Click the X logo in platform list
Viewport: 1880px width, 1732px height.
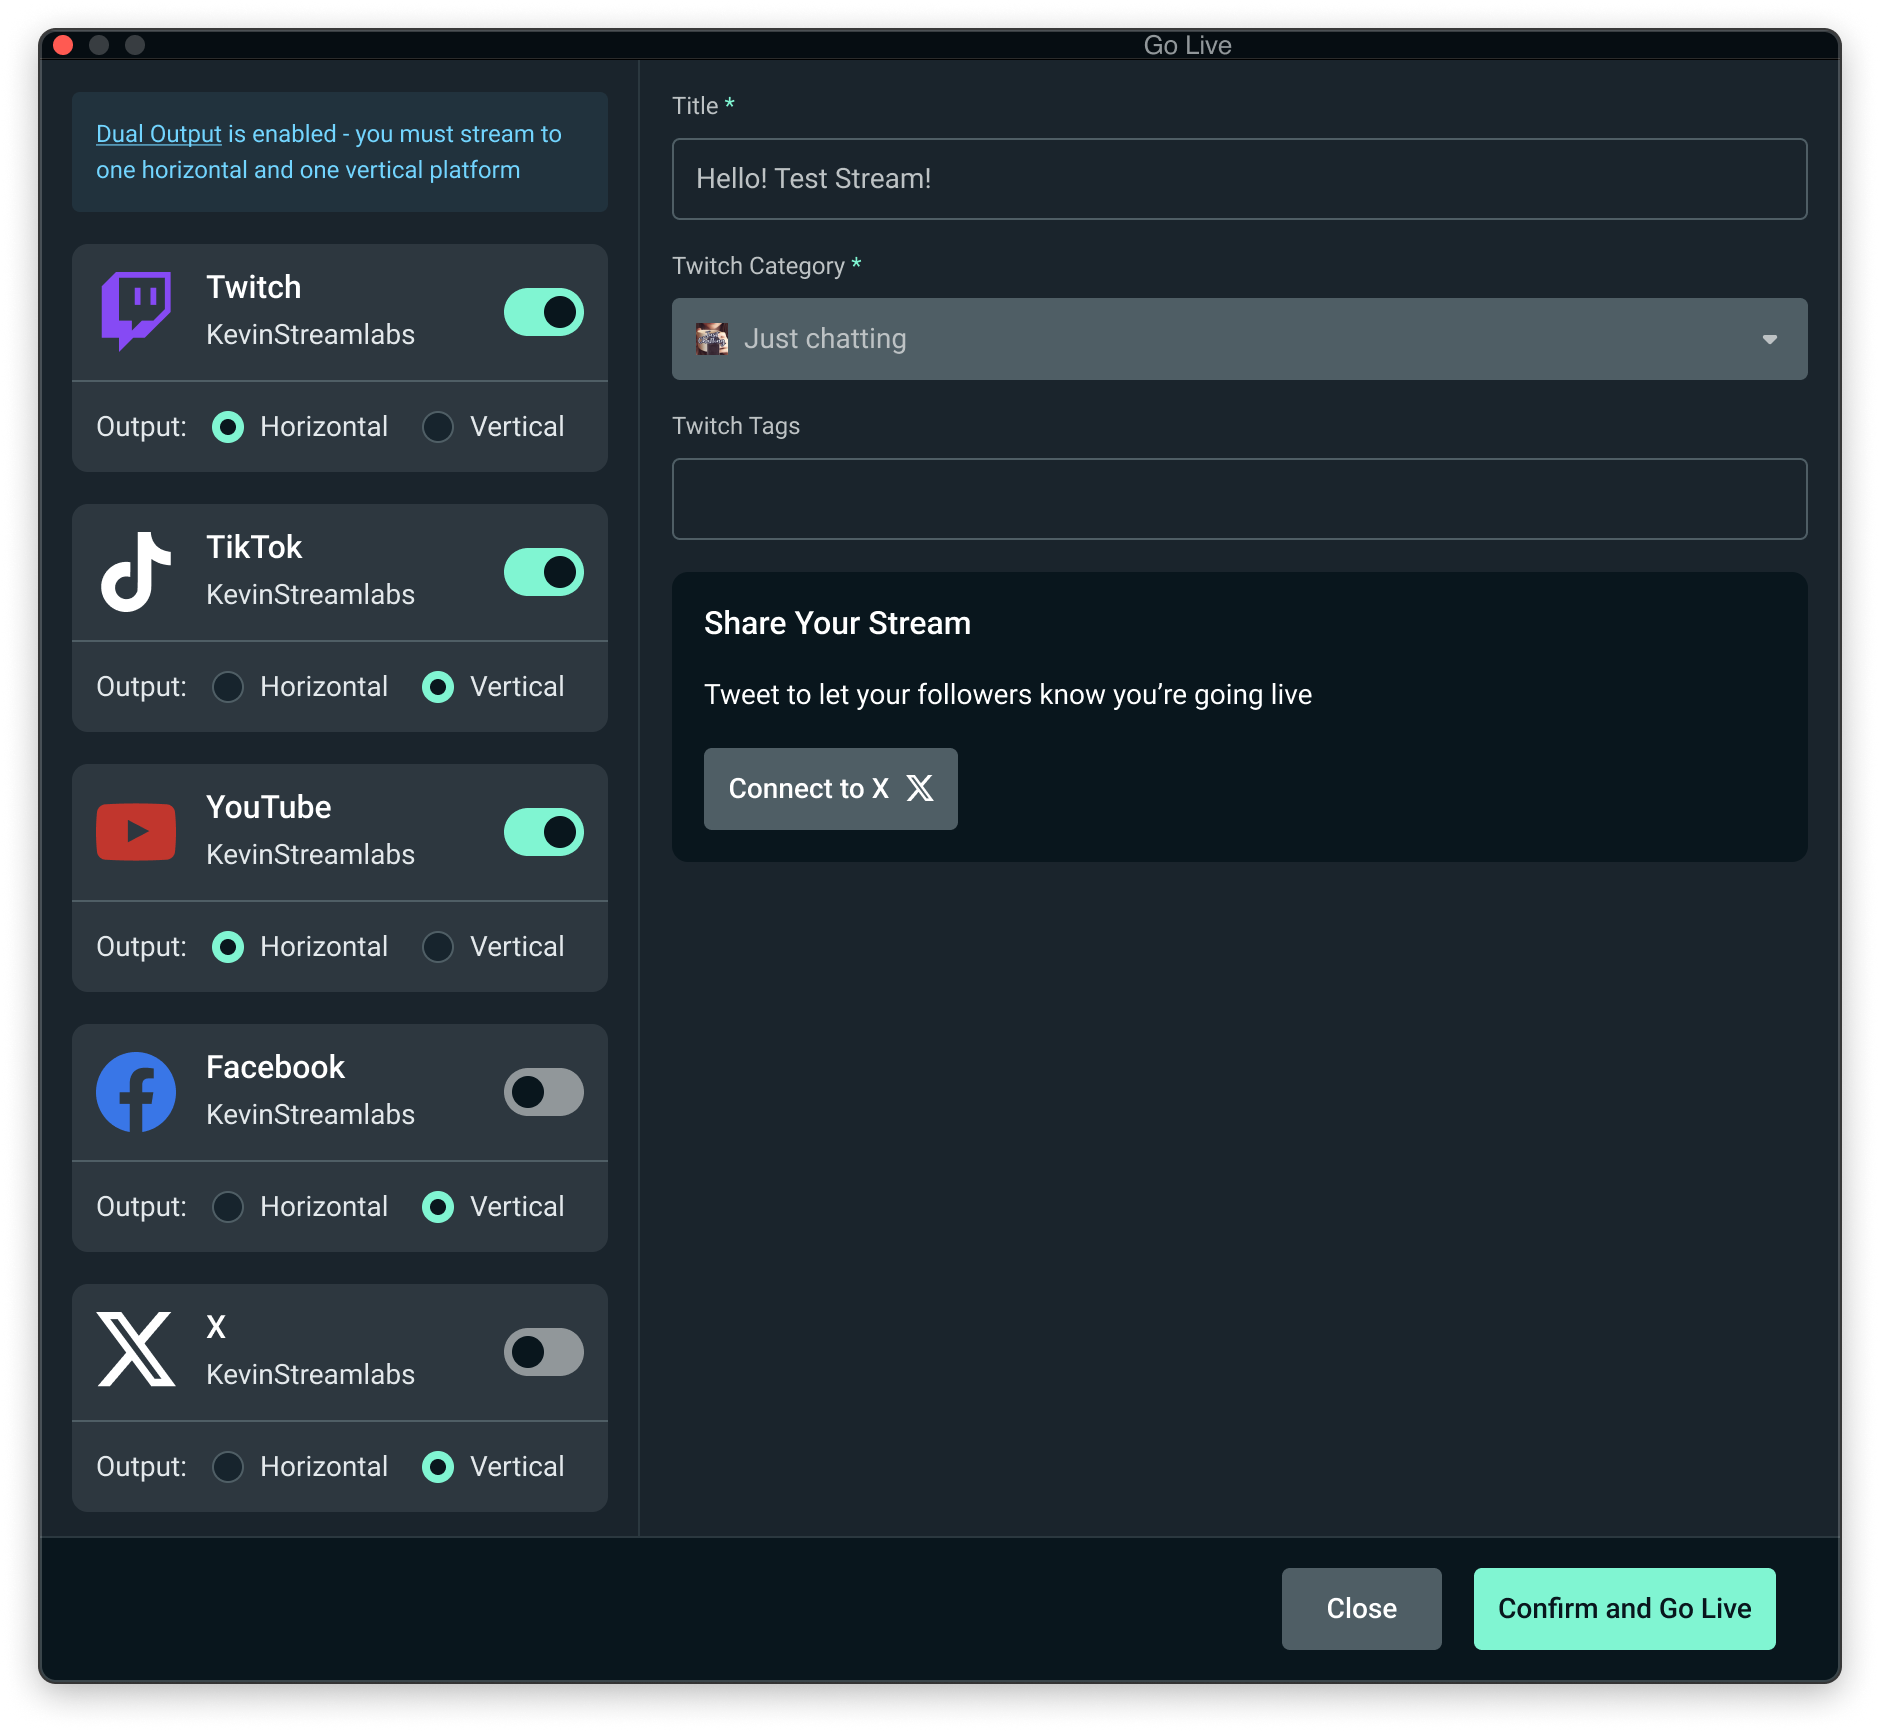click(136, 1350)
